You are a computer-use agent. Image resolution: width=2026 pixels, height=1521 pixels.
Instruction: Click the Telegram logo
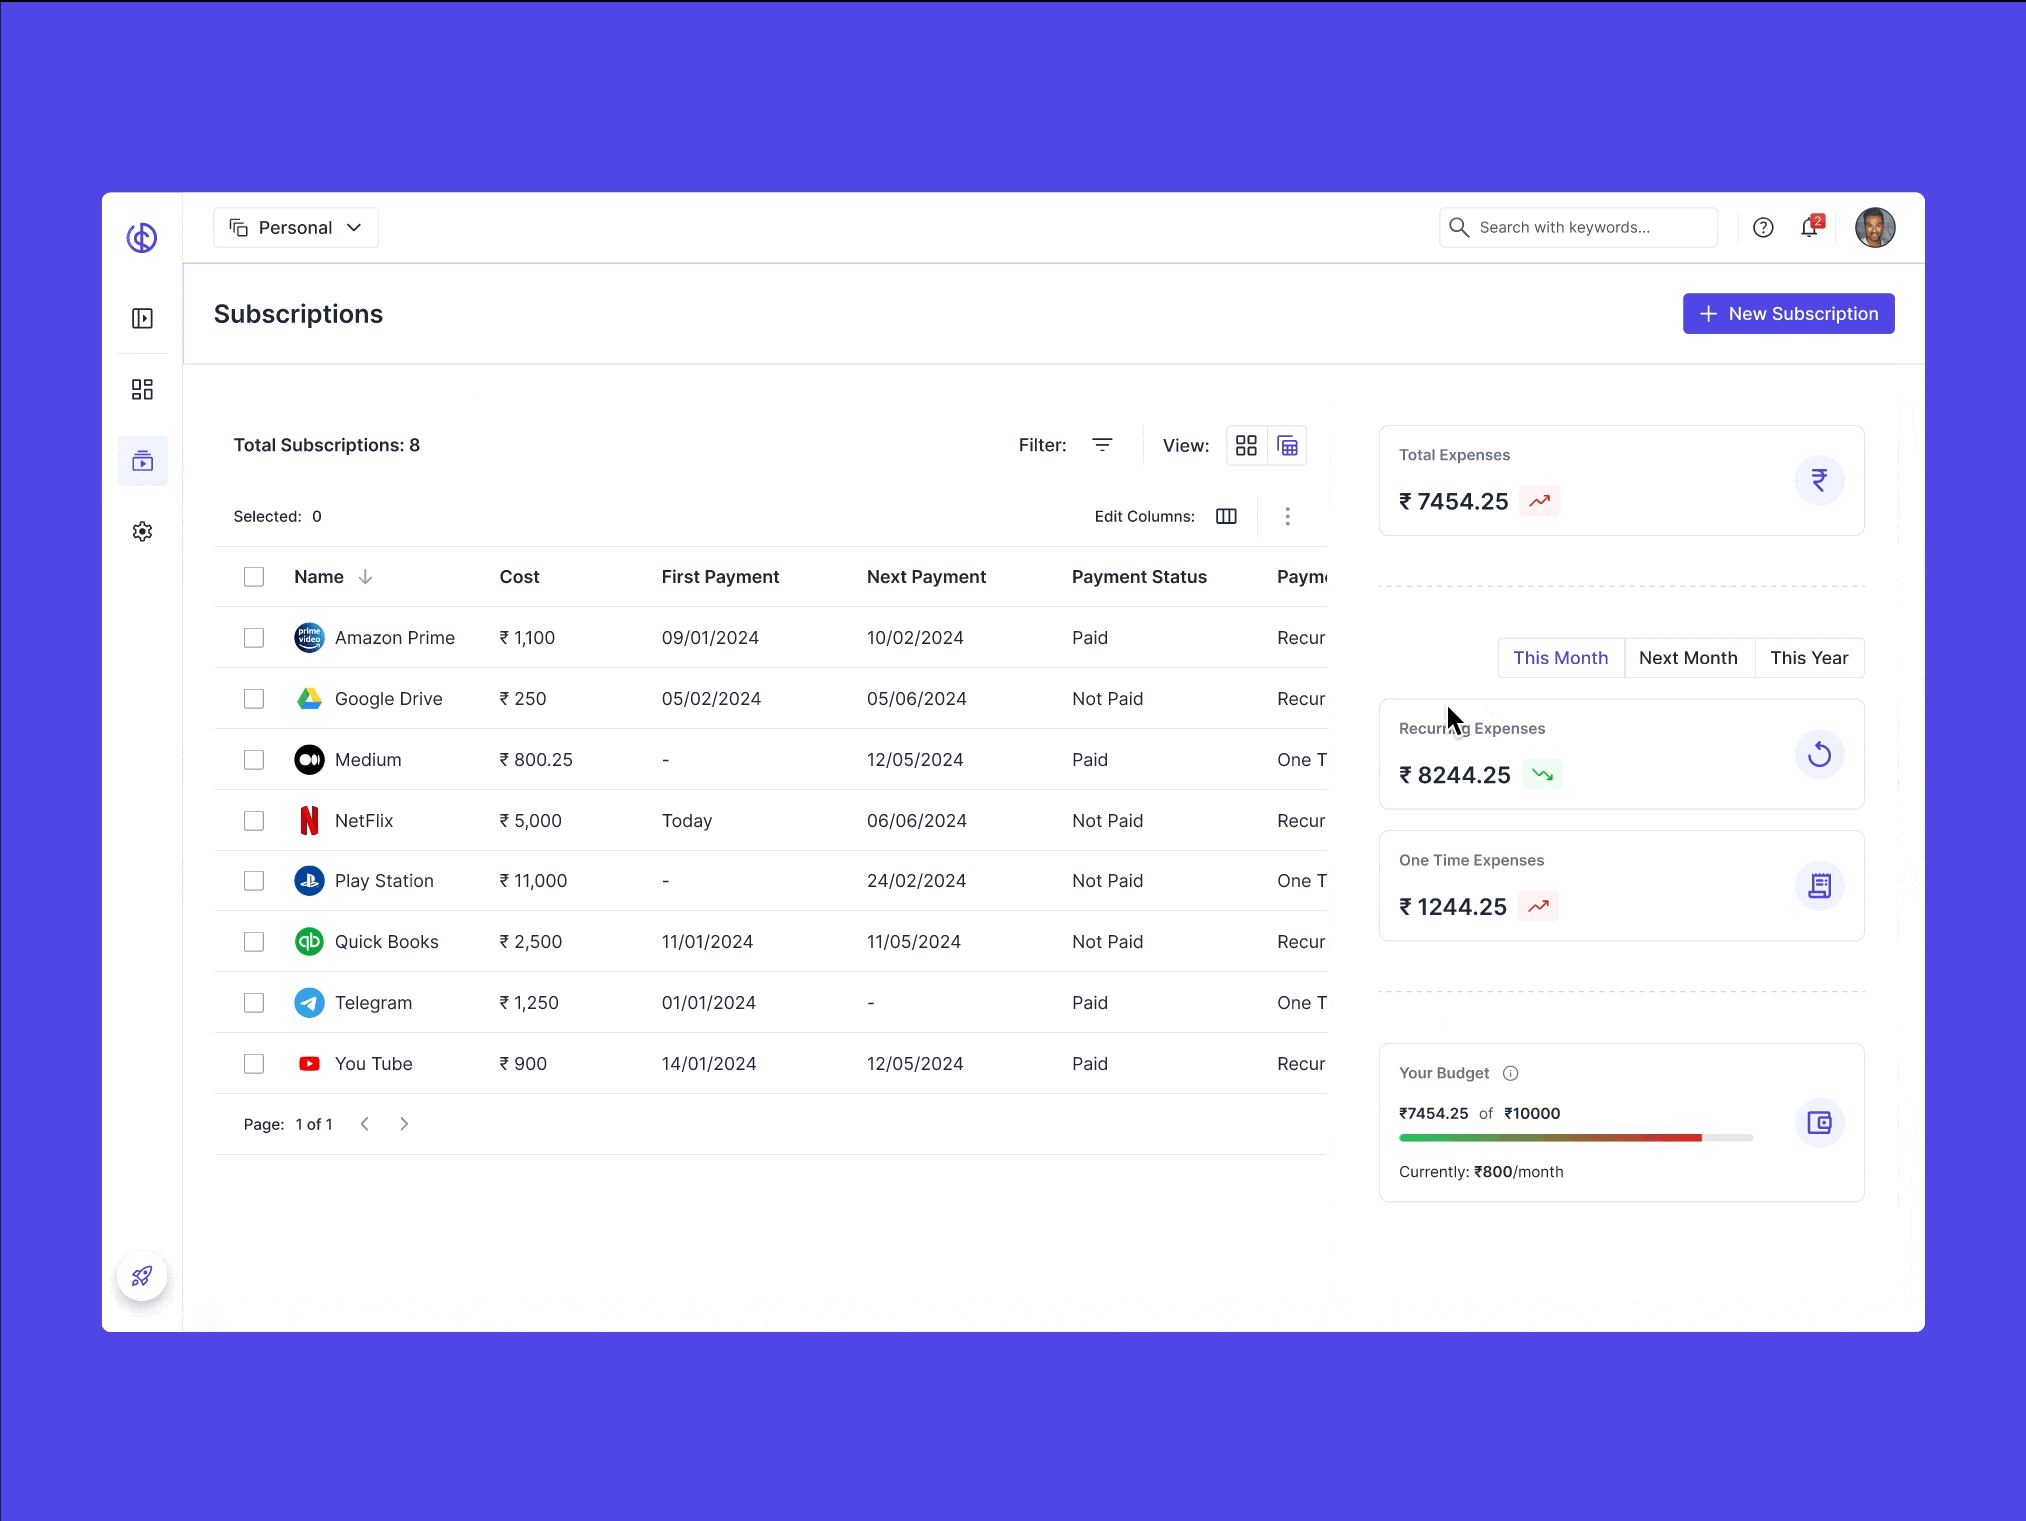click(309, 1003)
